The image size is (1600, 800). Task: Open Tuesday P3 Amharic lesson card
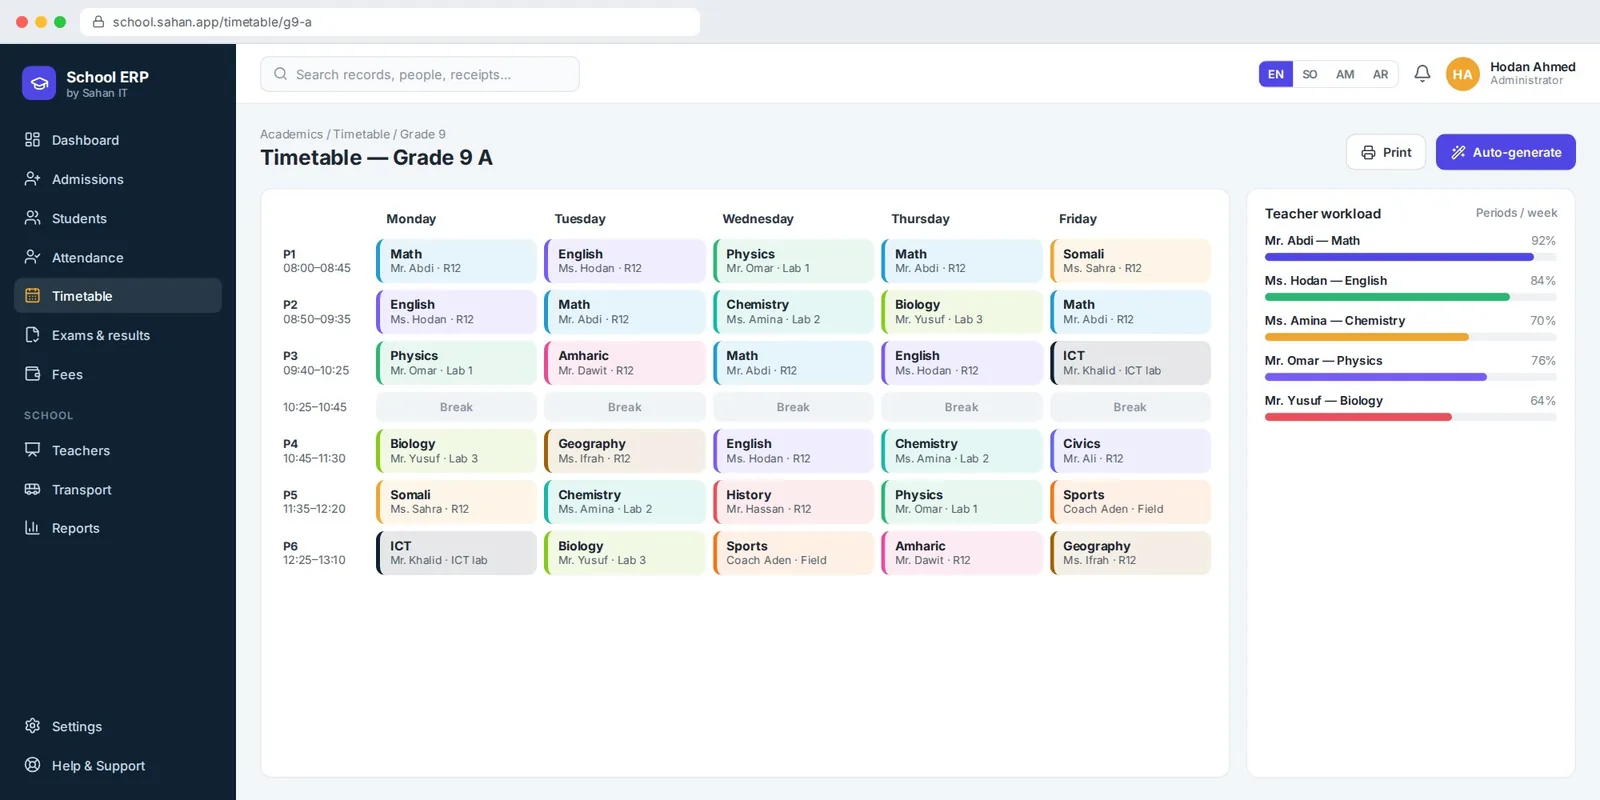click(x=625, y=362)
